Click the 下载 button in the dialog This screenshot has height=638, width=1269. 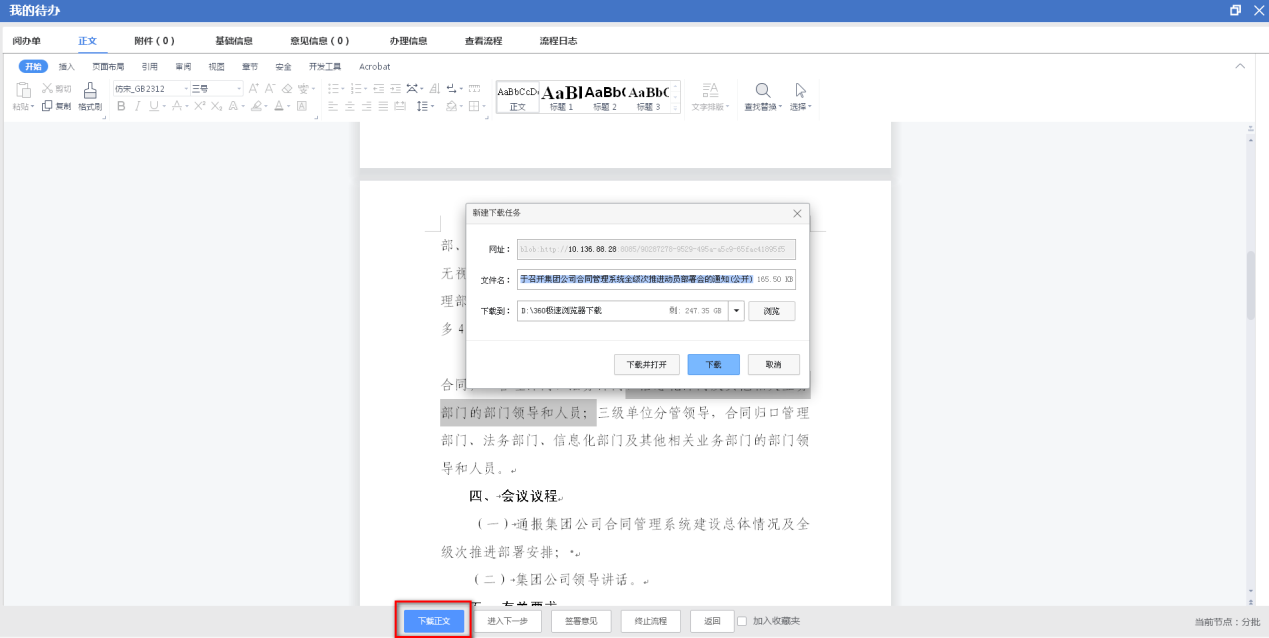click(x=713, y=365)
